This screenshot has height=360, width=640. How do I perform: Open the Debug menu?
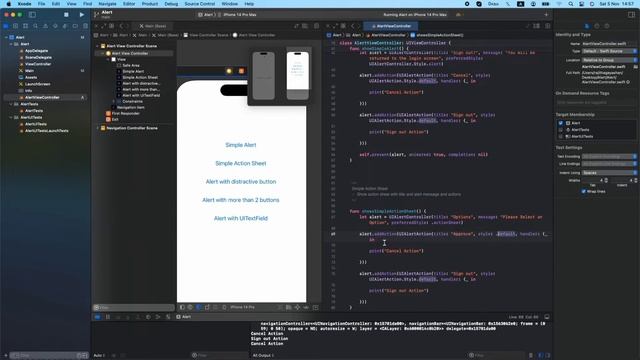point(171,4)
